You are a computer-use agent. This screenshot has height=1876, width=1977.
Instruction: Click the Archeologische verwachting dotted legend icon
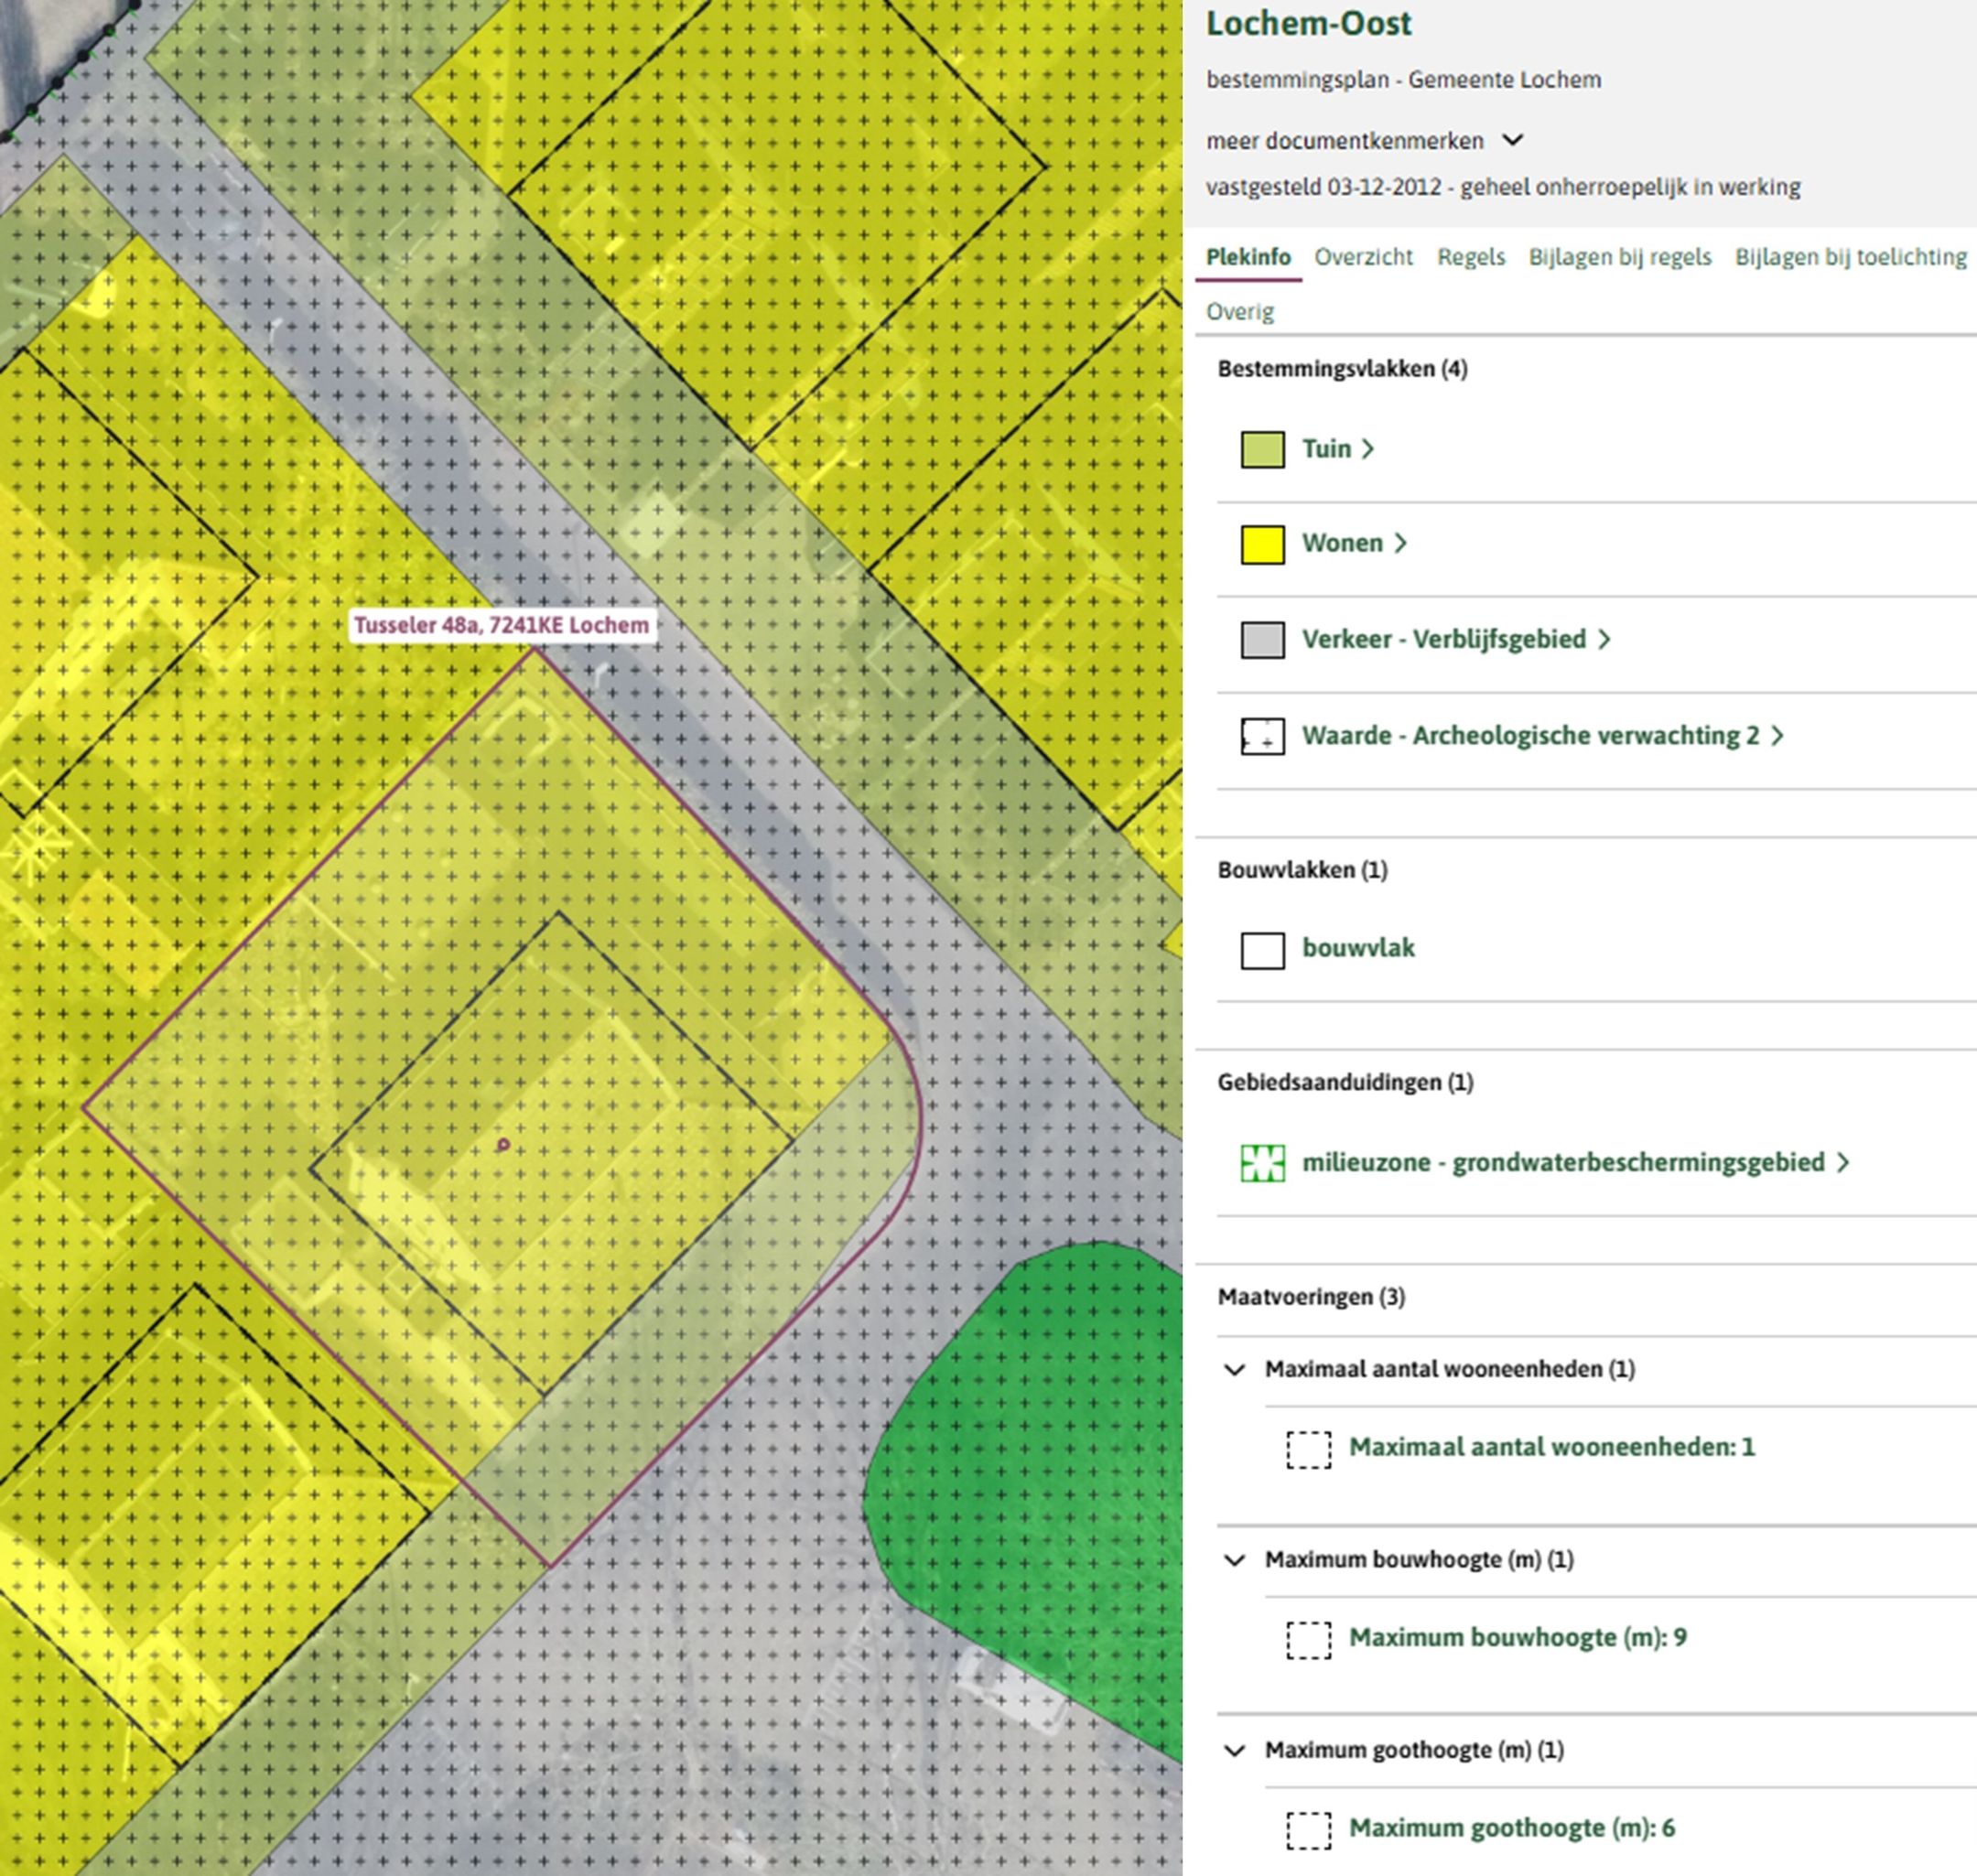pyautogui.click(x=1262, y=736)
